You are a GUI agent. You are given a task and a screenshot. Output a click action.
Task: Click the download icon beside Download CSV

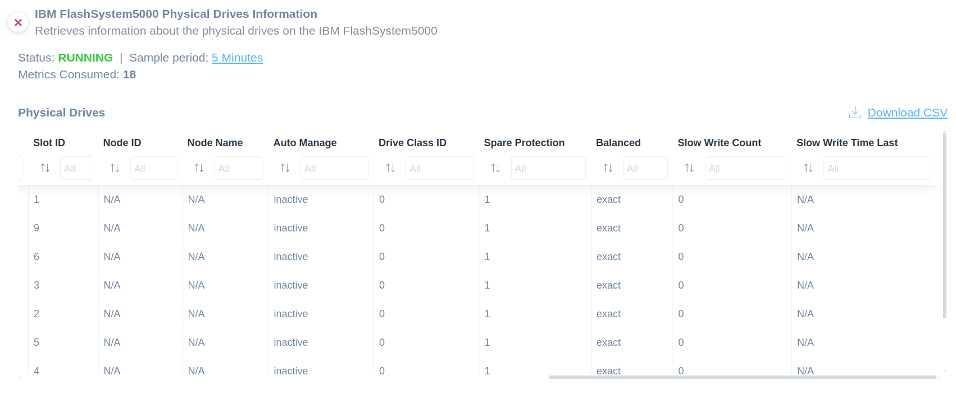tap(855, 112)
